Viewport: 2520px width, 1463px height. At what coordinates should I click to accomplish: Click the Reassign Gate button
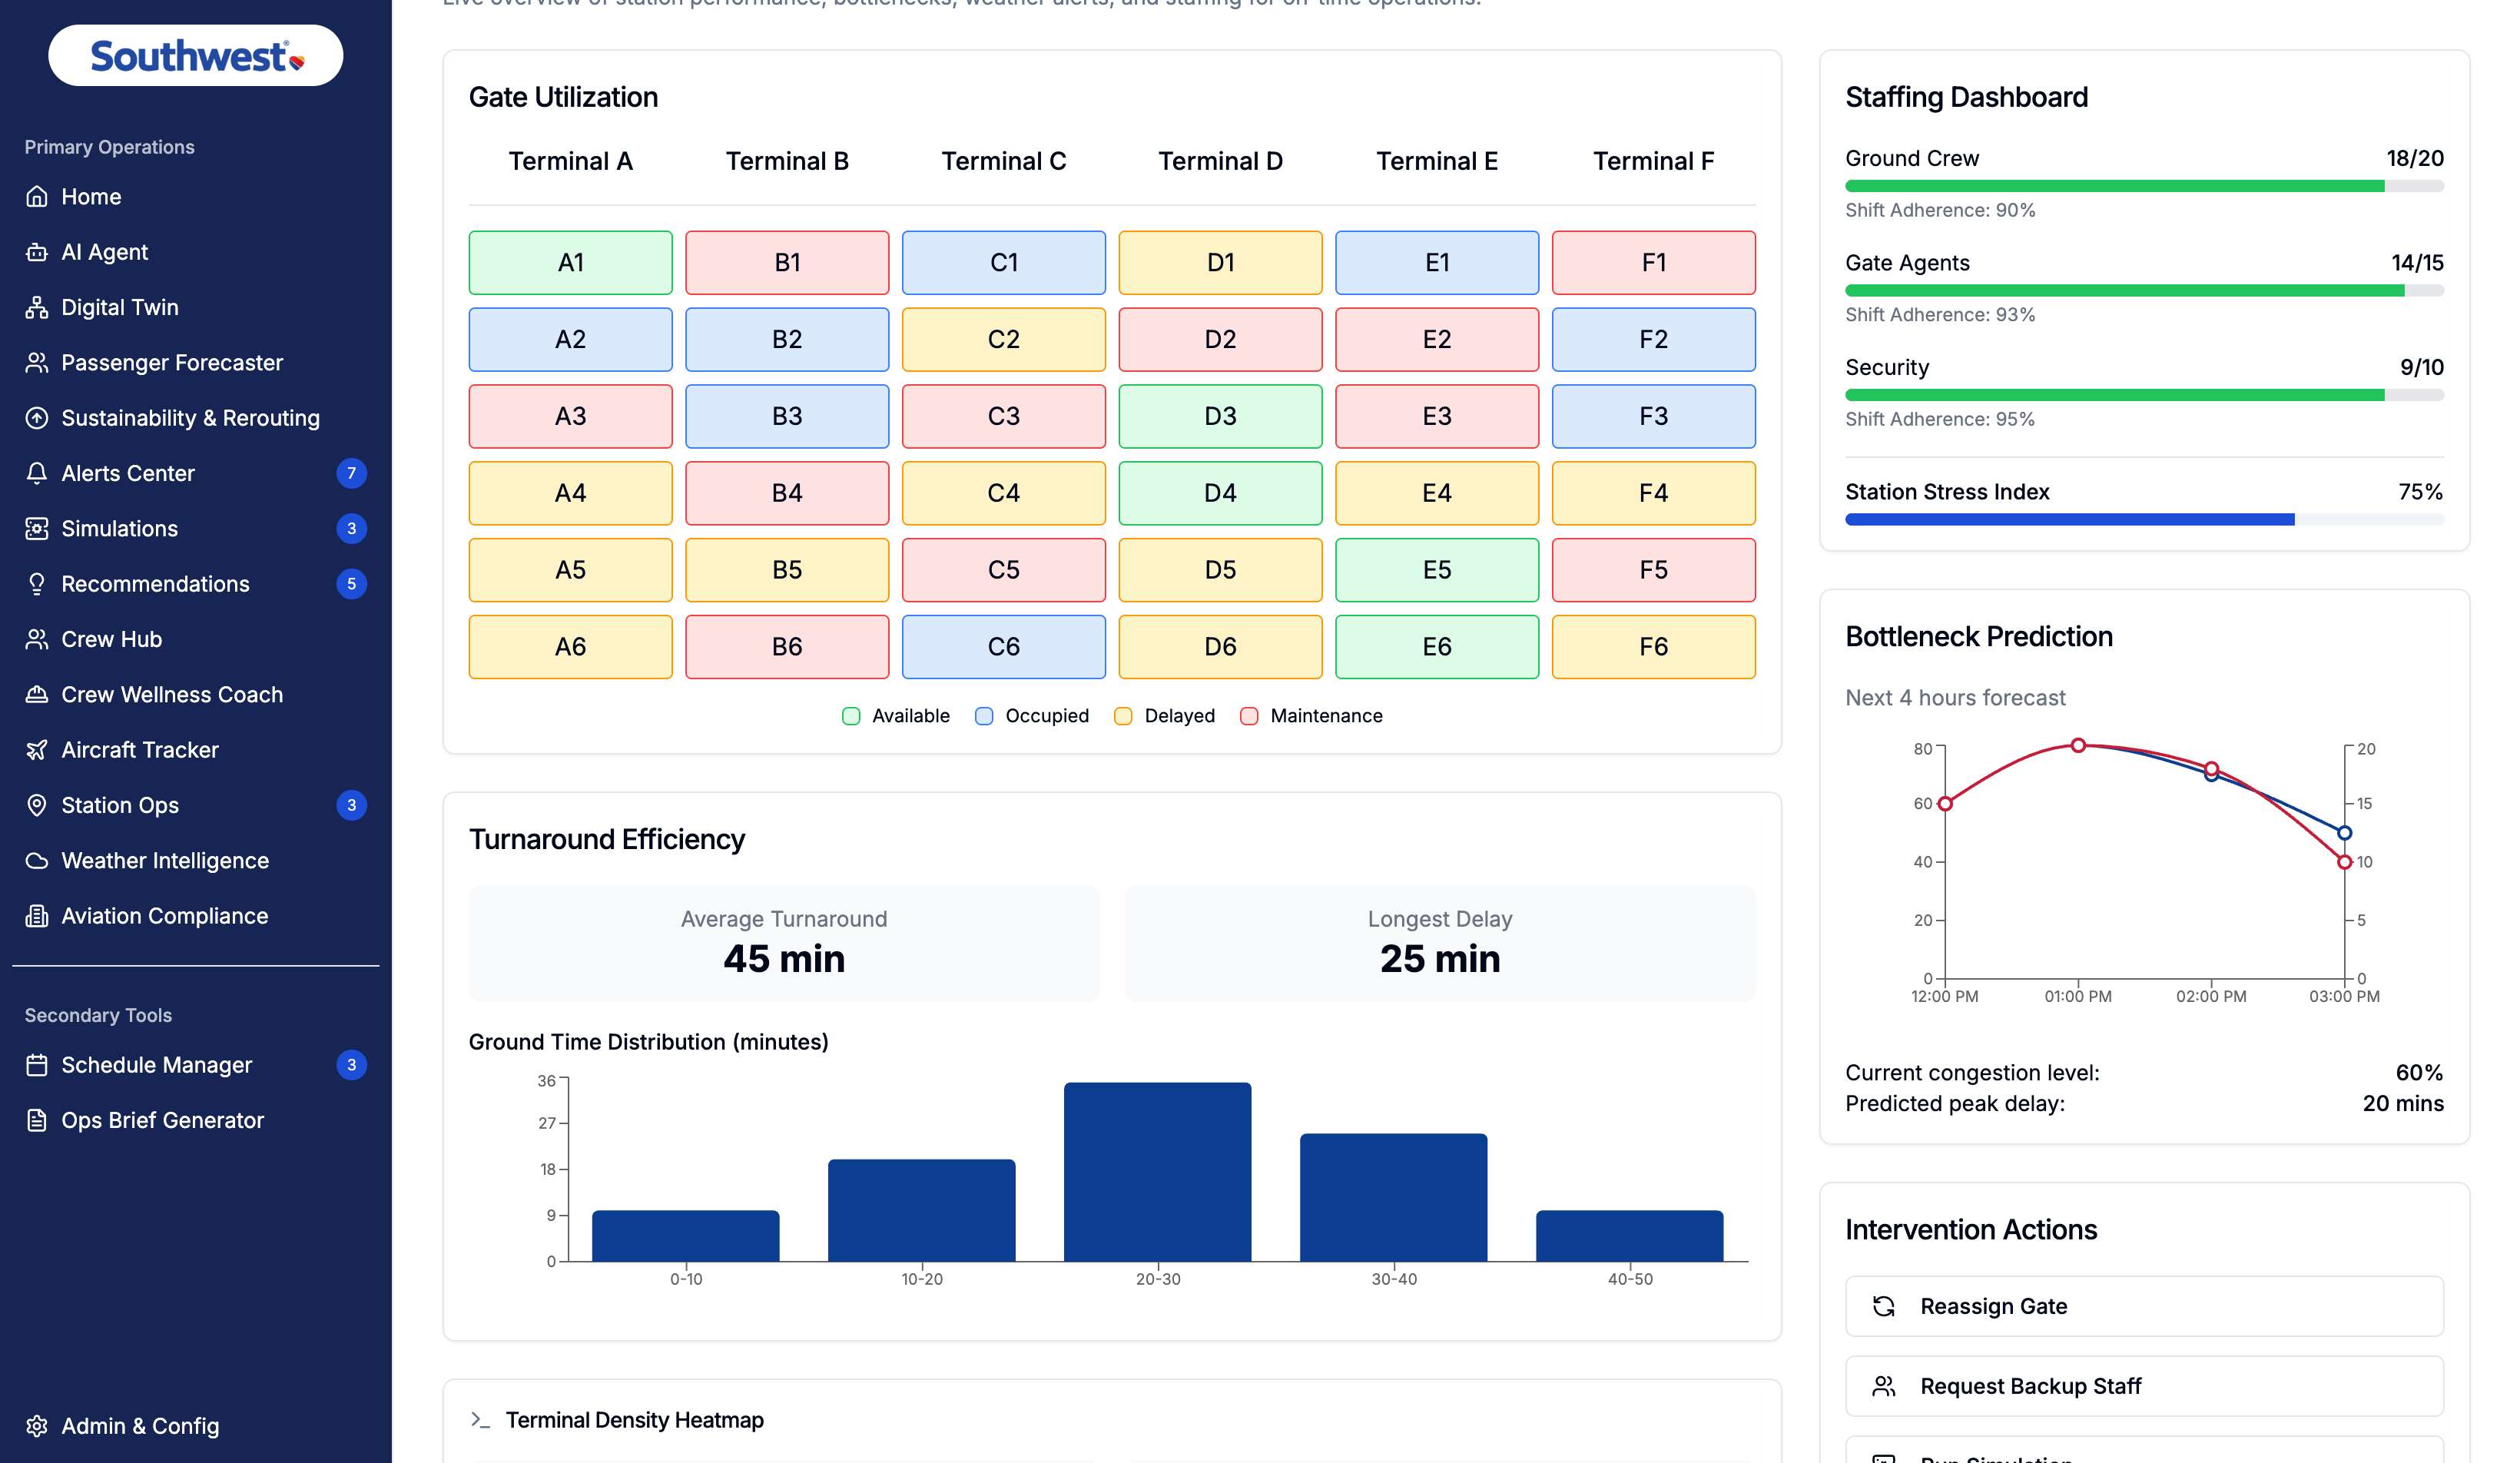[x=2144, y=1306]
